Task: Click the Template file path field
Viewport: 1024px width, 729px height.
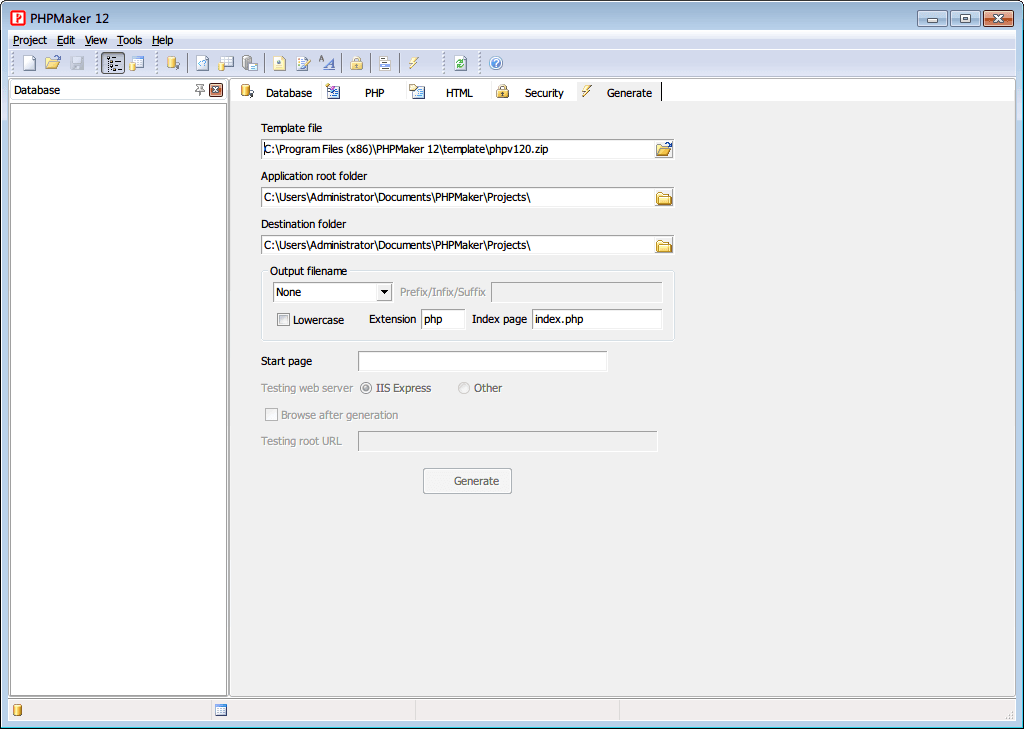Action: [457, 149]
